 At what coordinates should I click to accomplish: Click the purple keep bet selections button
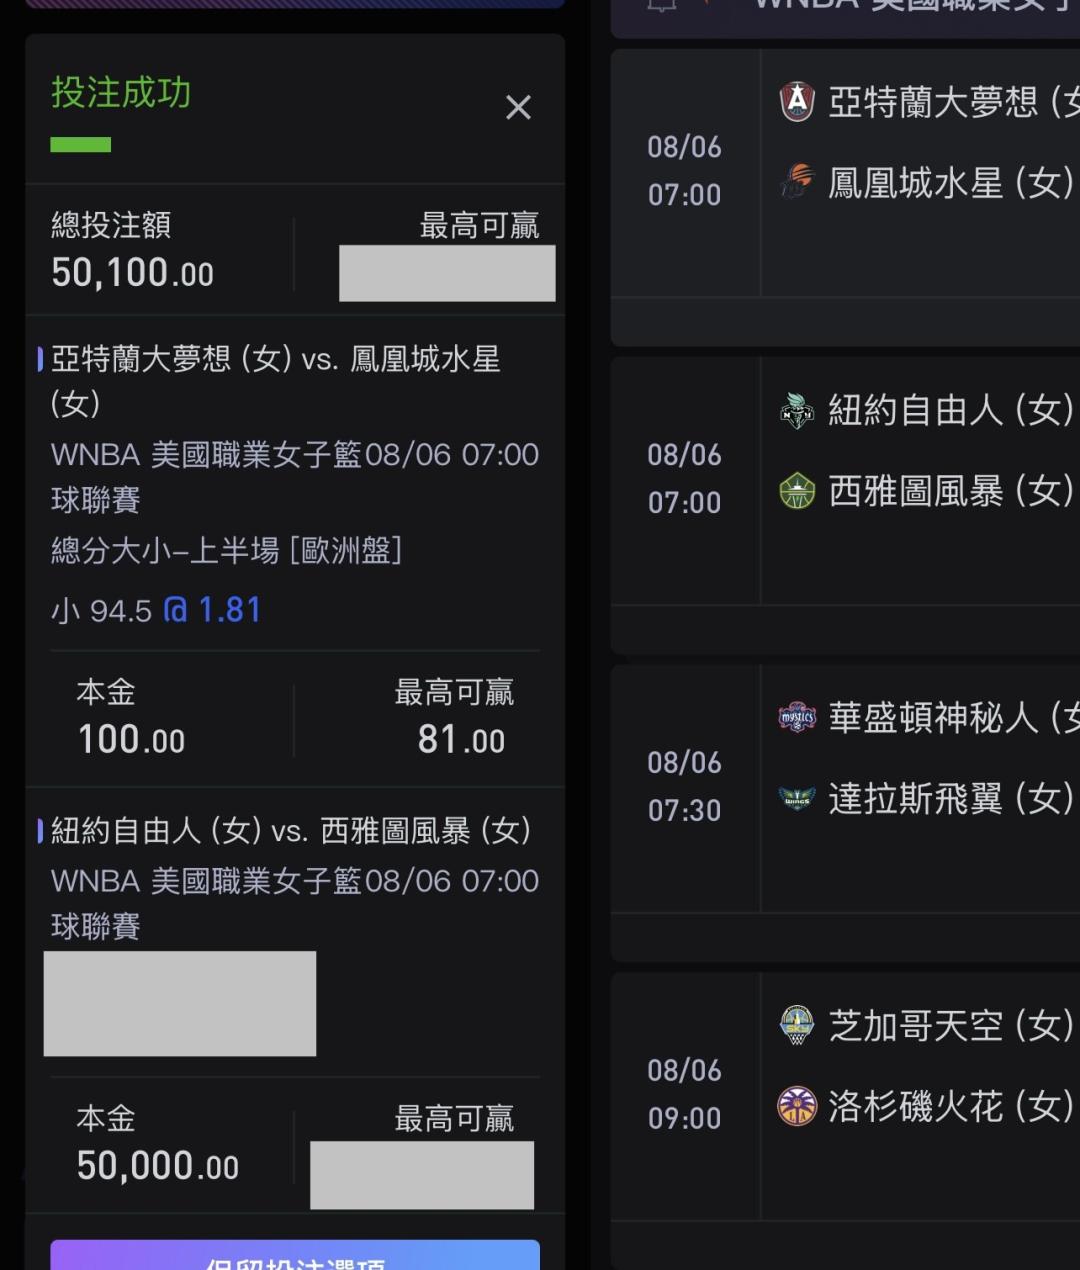click(x=295, y=1255)
